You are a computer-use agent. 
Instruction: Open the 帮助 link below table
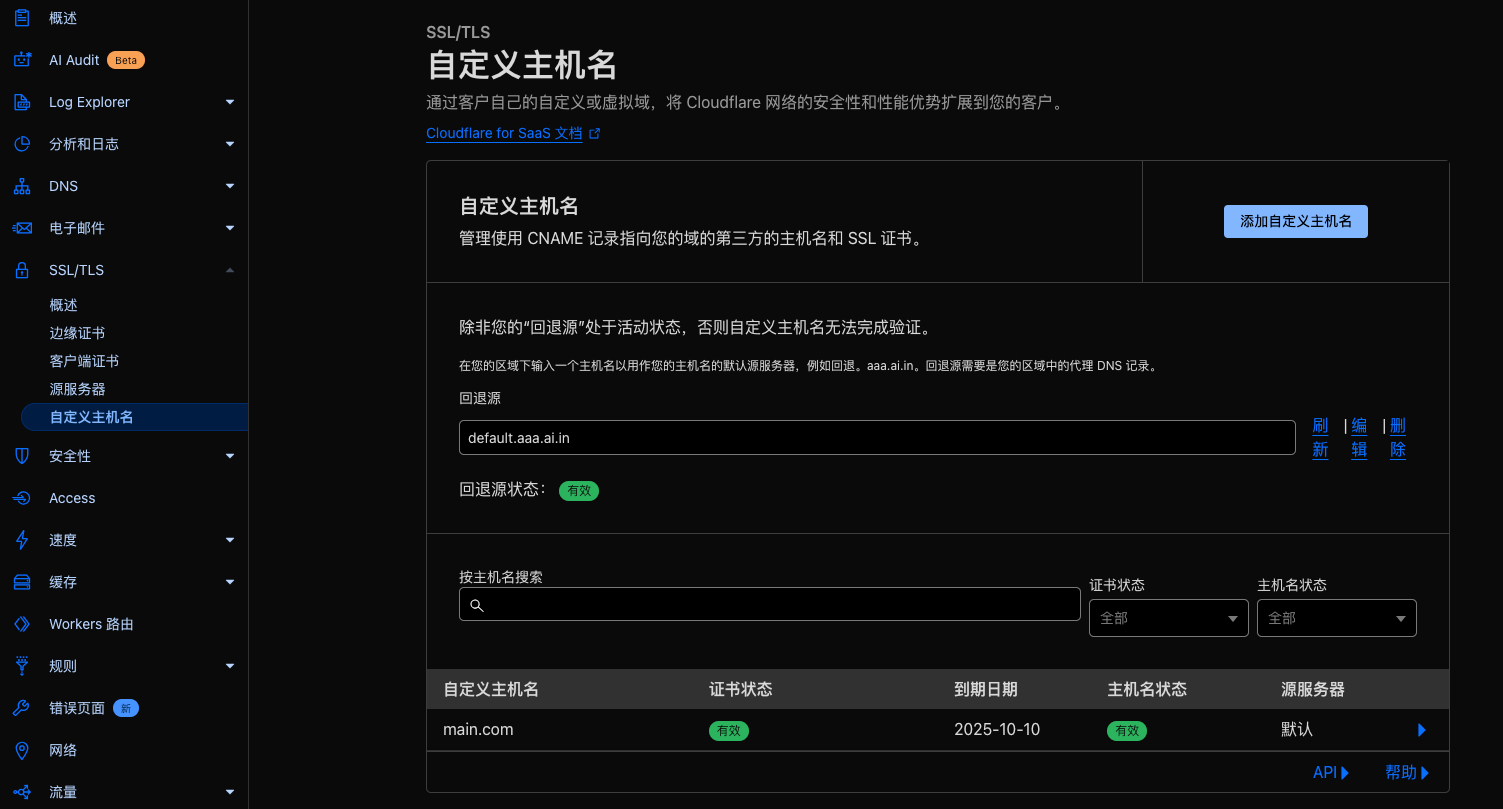coord(1407,772)
